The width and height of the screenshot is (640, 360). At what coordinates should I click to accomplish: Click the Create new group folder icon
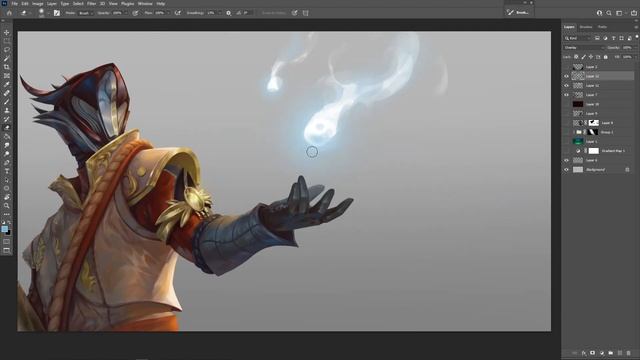tap(611, 353)
